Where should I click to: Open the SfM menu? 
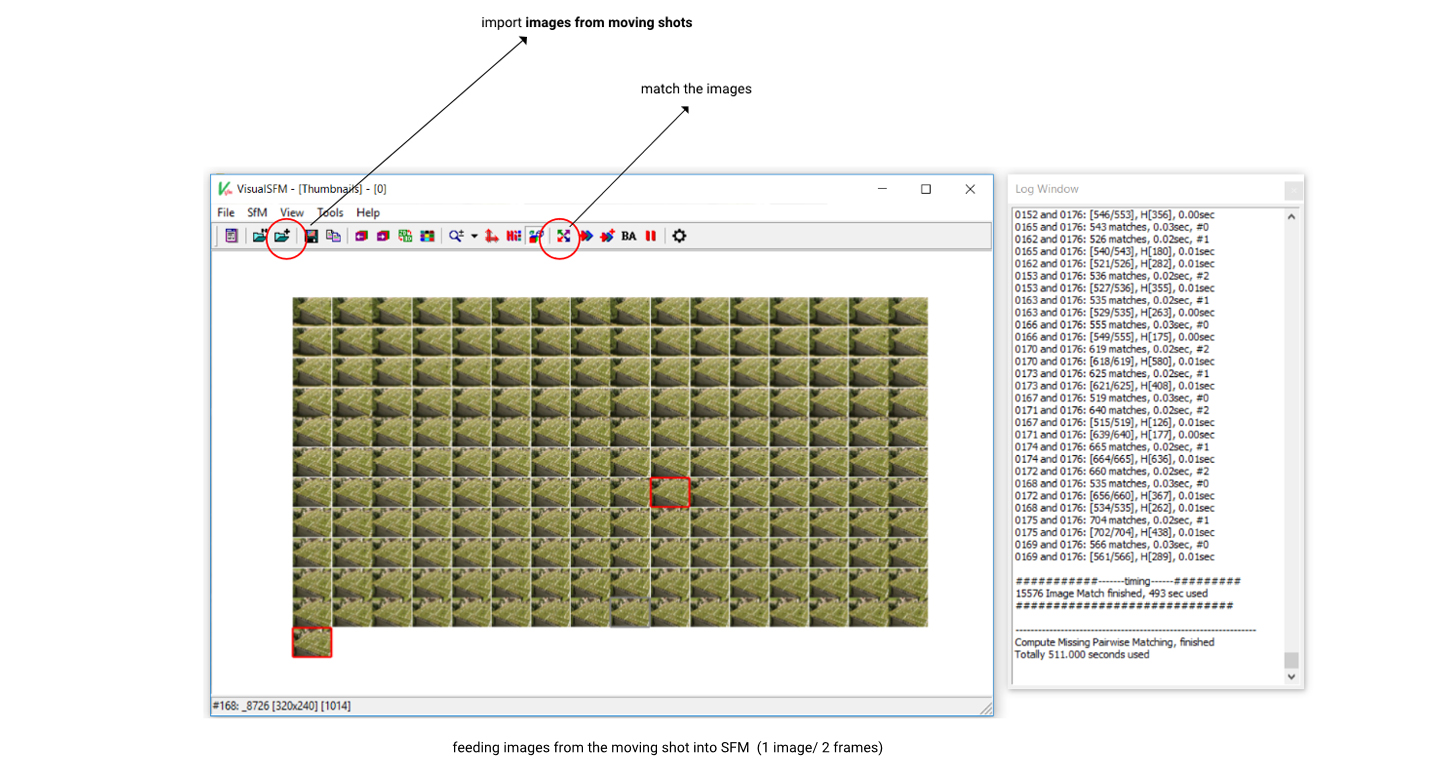tap(257, 212)
